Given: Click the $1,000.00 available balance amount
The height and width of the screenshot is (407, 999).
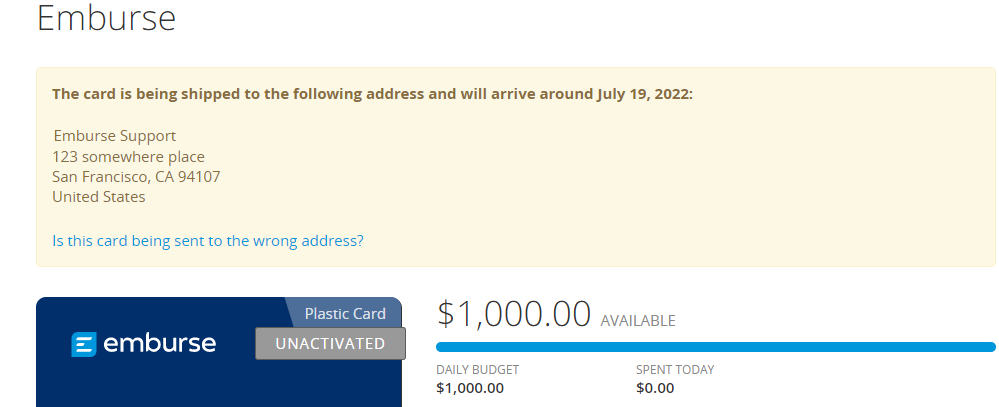Looking at the screenshot, I should point(514,314).
